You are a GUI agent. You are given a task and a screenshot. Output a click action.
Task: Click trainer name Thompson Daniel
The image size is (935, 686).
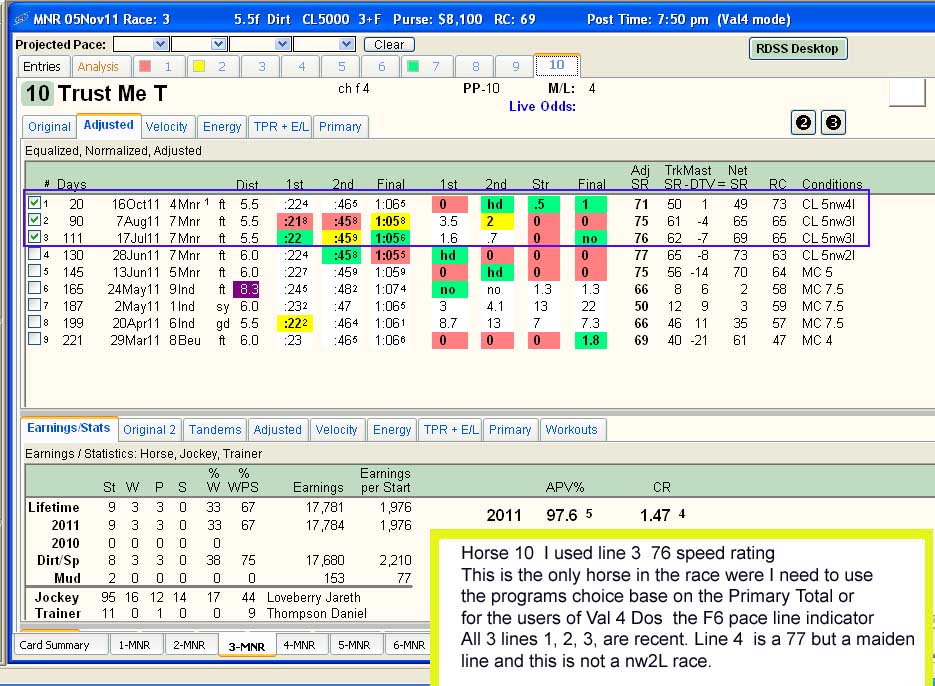pyautogui.click(x=317, y=613)
